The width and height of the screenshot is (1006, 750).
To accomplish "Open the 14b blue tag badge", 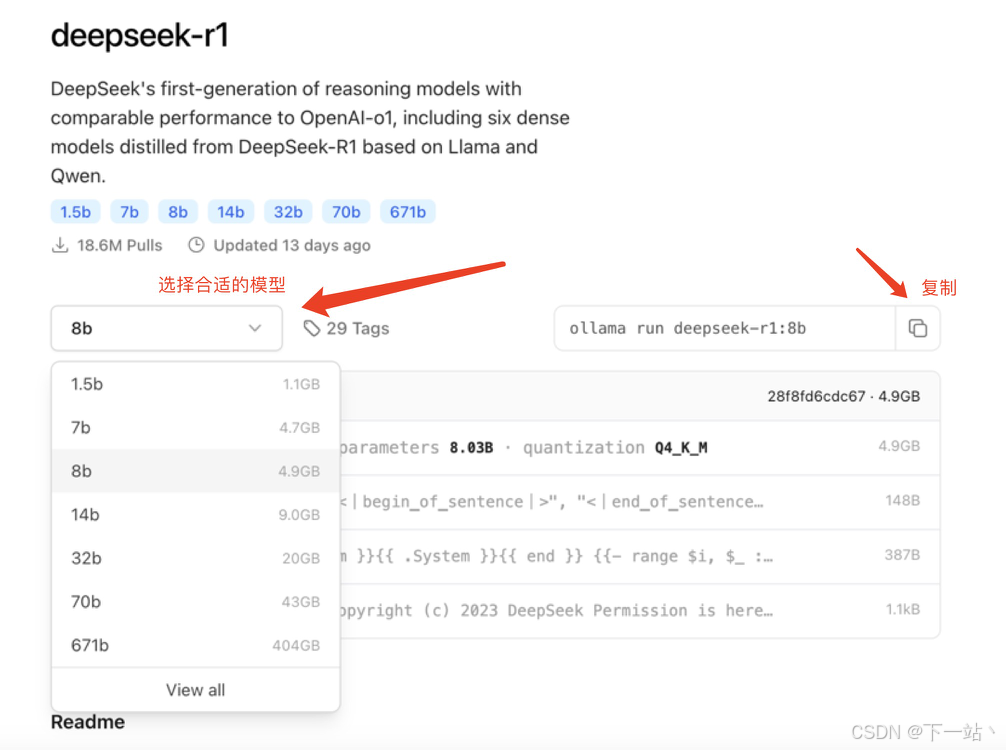I will click(230, 212).
